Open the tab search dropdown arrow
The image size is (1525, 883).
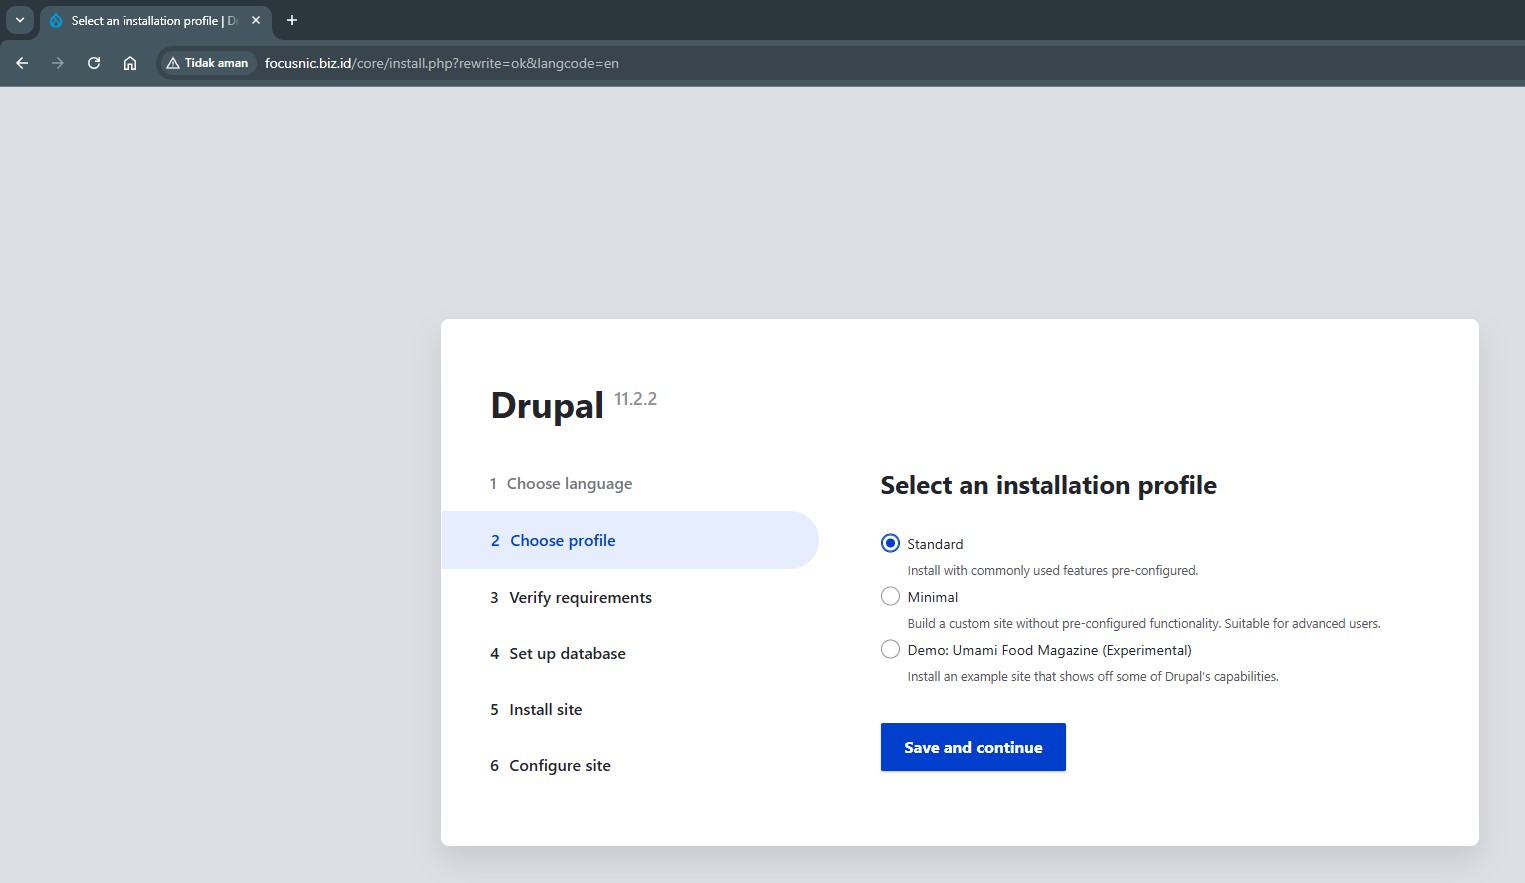point(20,20)
